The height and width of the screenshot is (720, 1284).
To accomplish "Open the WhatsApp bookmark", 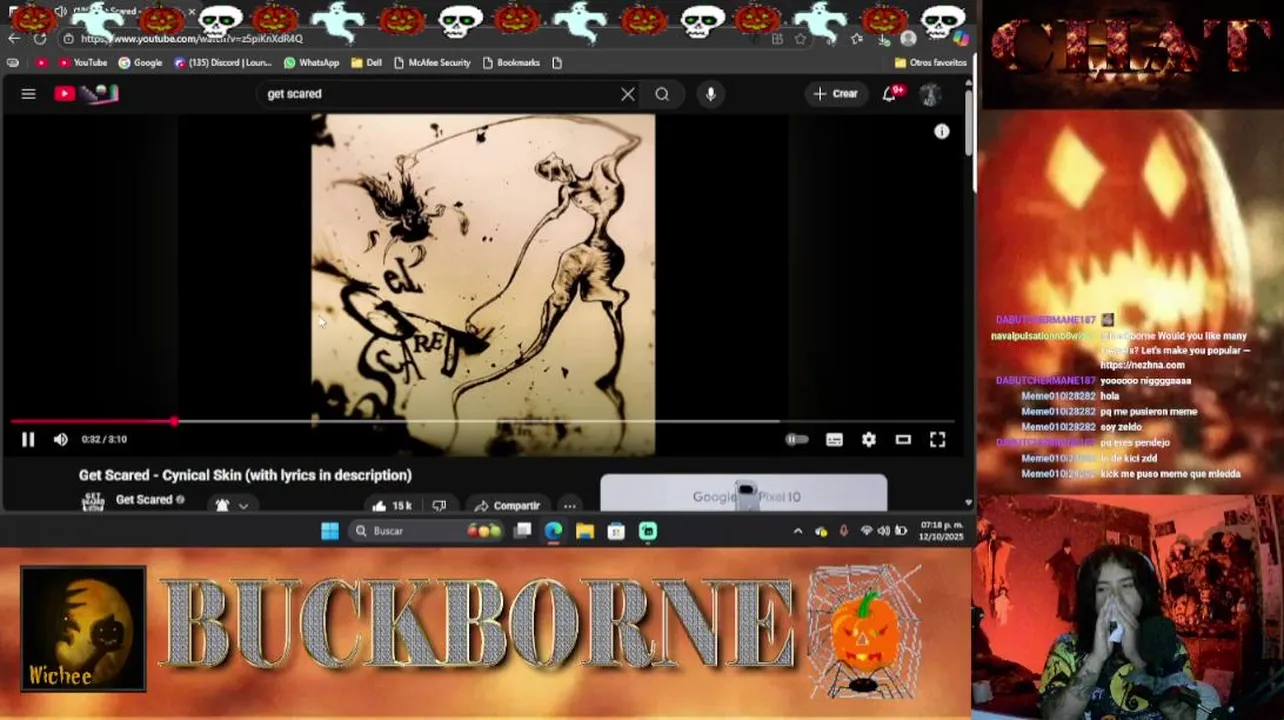I will (311, 62).
